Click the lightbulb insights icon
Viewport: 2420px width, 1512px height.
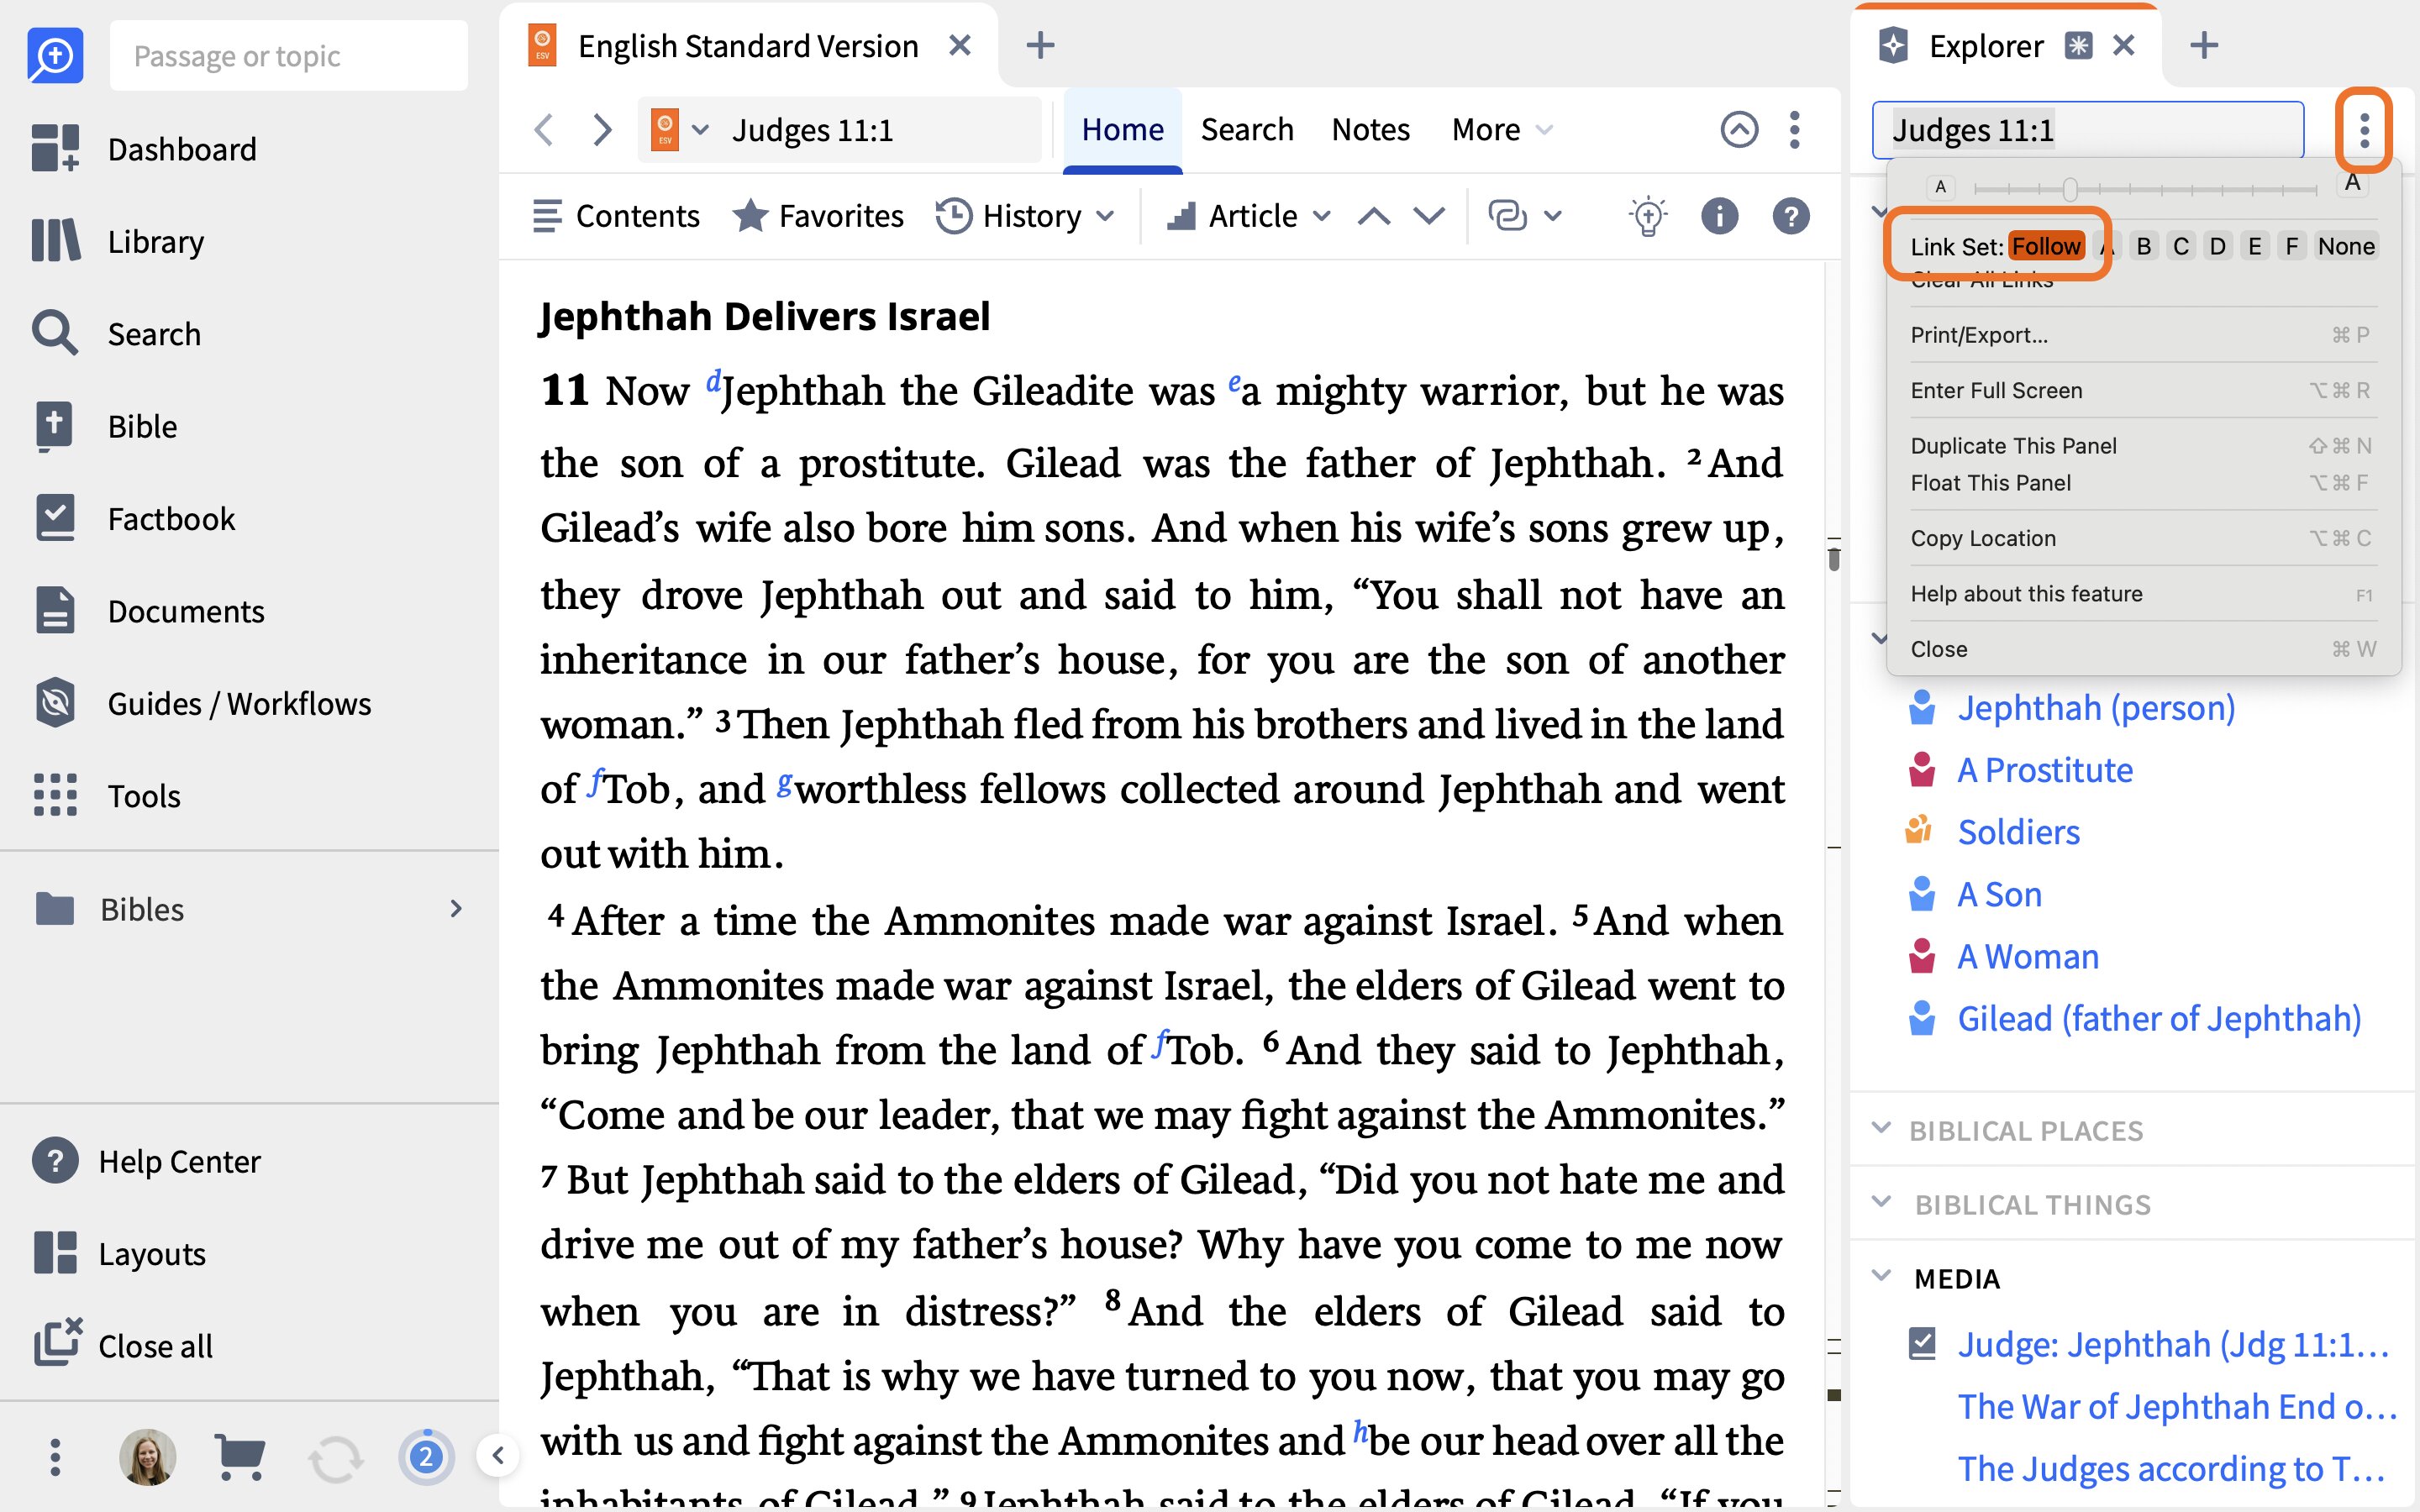[1647, 216]
